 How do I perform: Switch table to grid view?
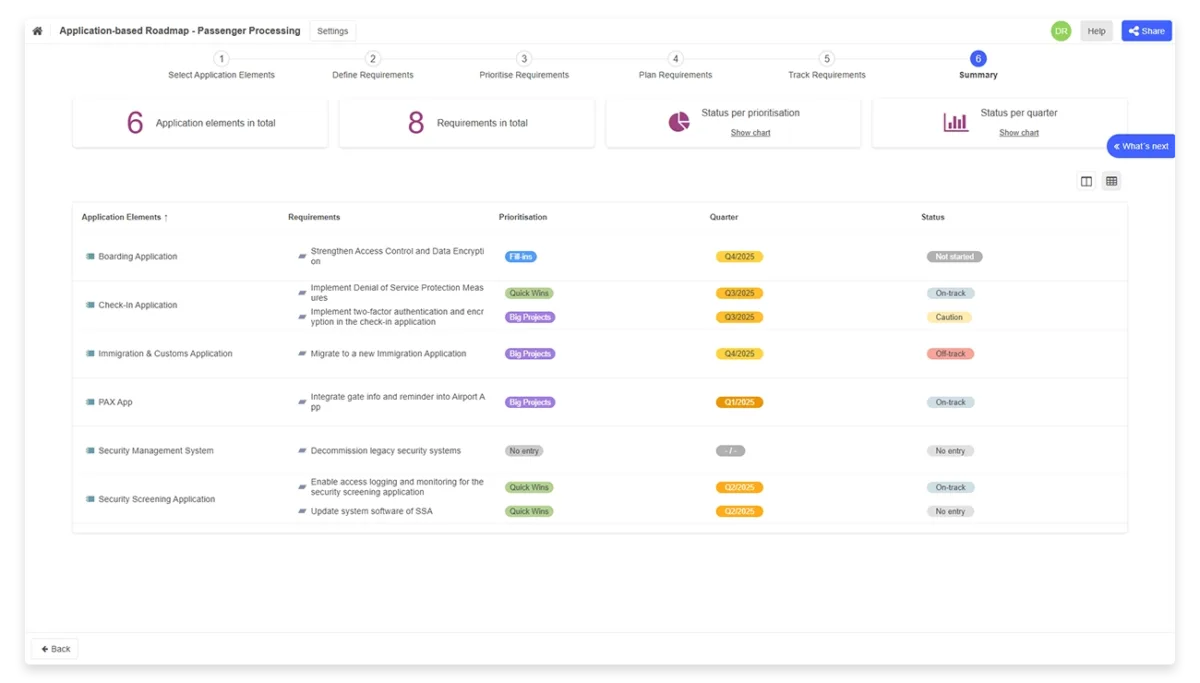click(x=1111, y=181)
